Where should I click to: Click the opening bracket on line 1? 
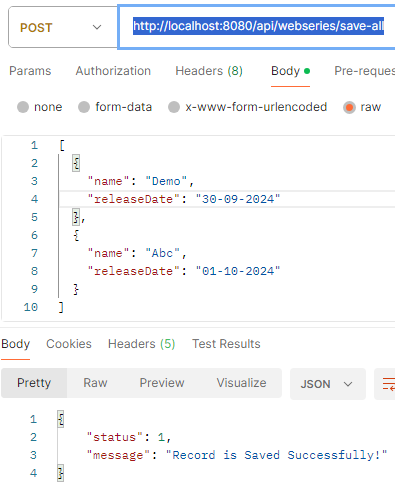(x=62, y=145)
